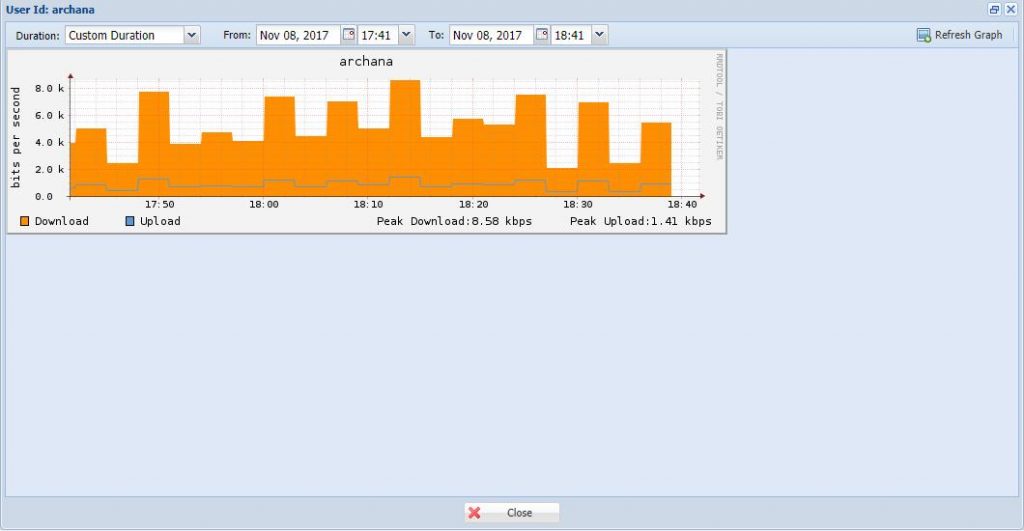The width and height of the screenshot is (1024, 531).
Task: Open the To time 18:41 dropdown arrow
Action: click(x=599, y=35)
